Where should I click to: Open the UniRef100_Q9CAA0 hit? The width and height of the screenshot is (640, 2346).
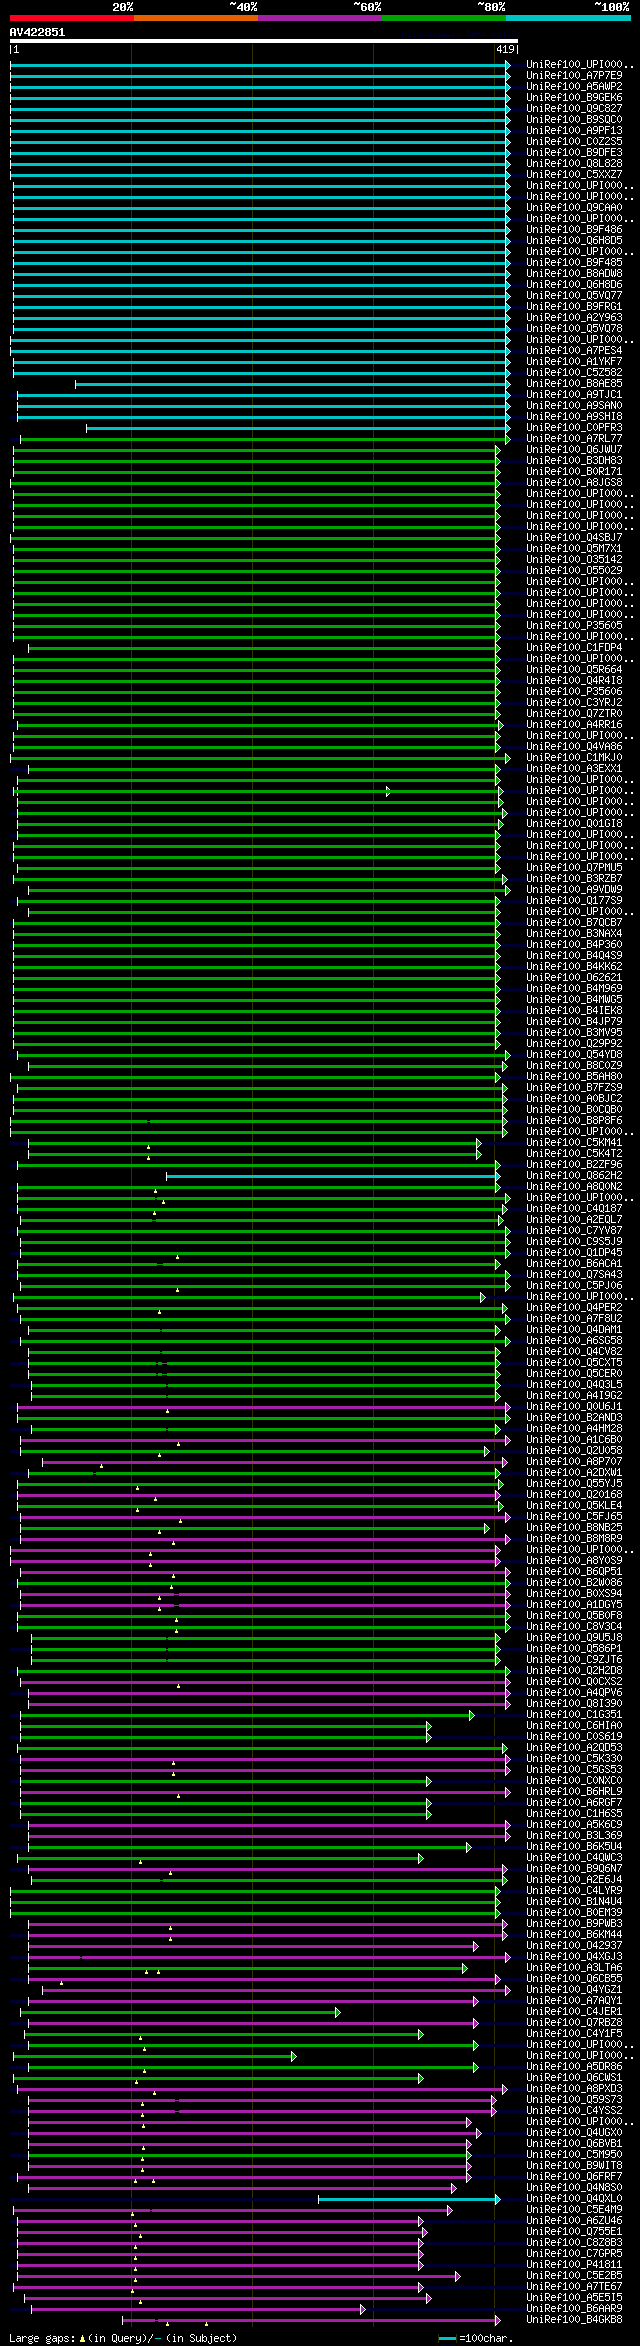[574, 208]
